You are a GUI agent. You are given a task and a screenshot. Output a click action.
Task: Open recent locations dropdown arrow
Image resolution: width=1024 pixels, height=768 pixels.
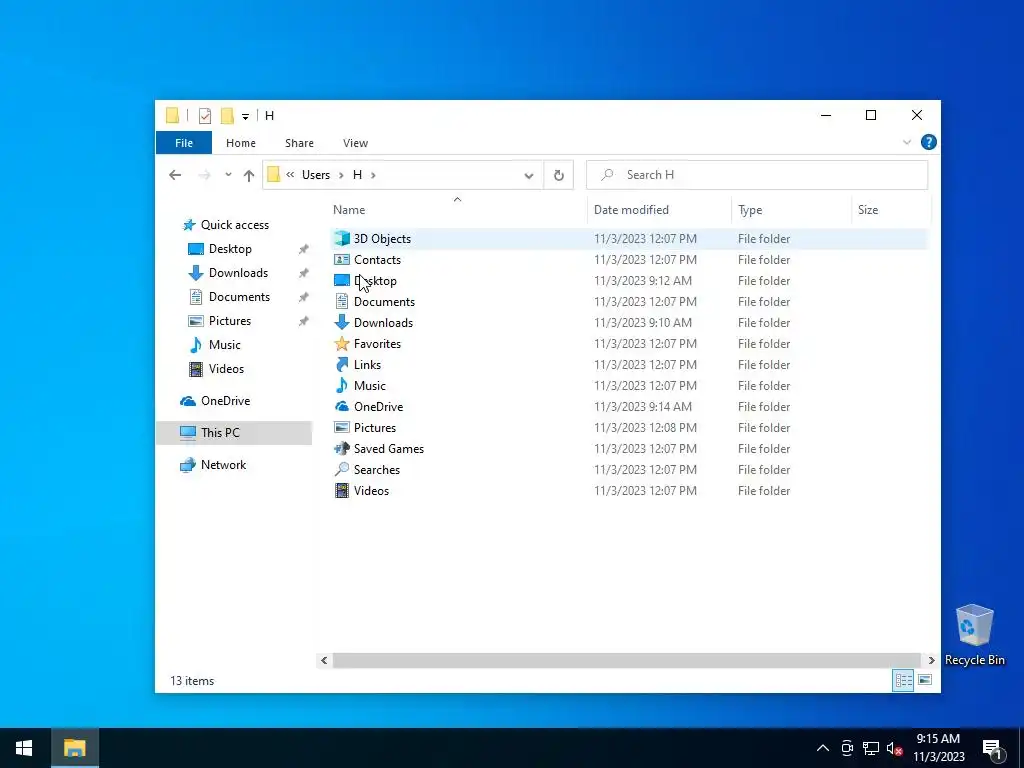pyautogui.click(x=228, y=175)
